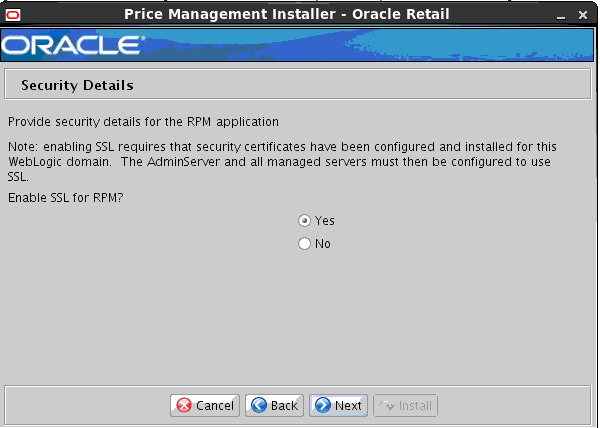600x428 pixels.
Task: Click the window title 'Price Management Installer - Oracle Retail'
Action: click(287, 14)
